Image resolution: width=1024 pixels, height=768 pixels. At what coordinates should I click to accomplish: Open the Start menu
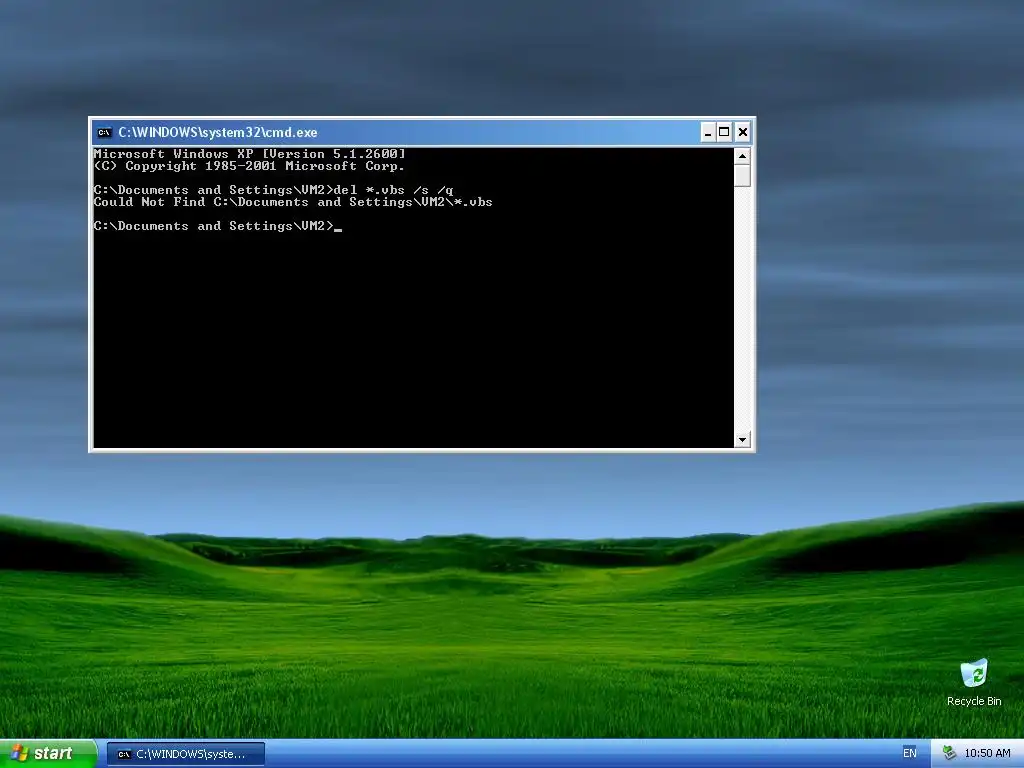tap(48, 754)
